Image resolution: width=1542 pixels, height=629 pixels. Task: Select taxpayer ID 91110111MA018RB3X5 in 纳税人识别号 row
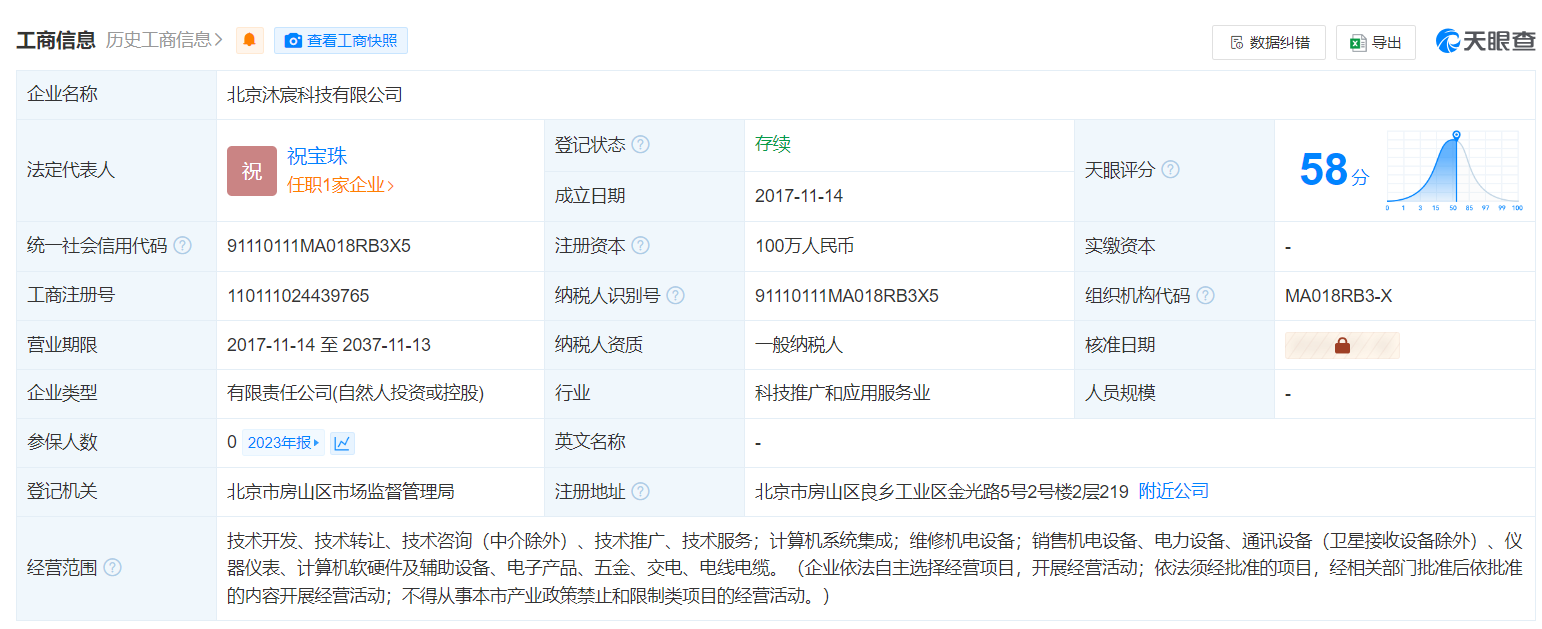(x=847, y=295)
